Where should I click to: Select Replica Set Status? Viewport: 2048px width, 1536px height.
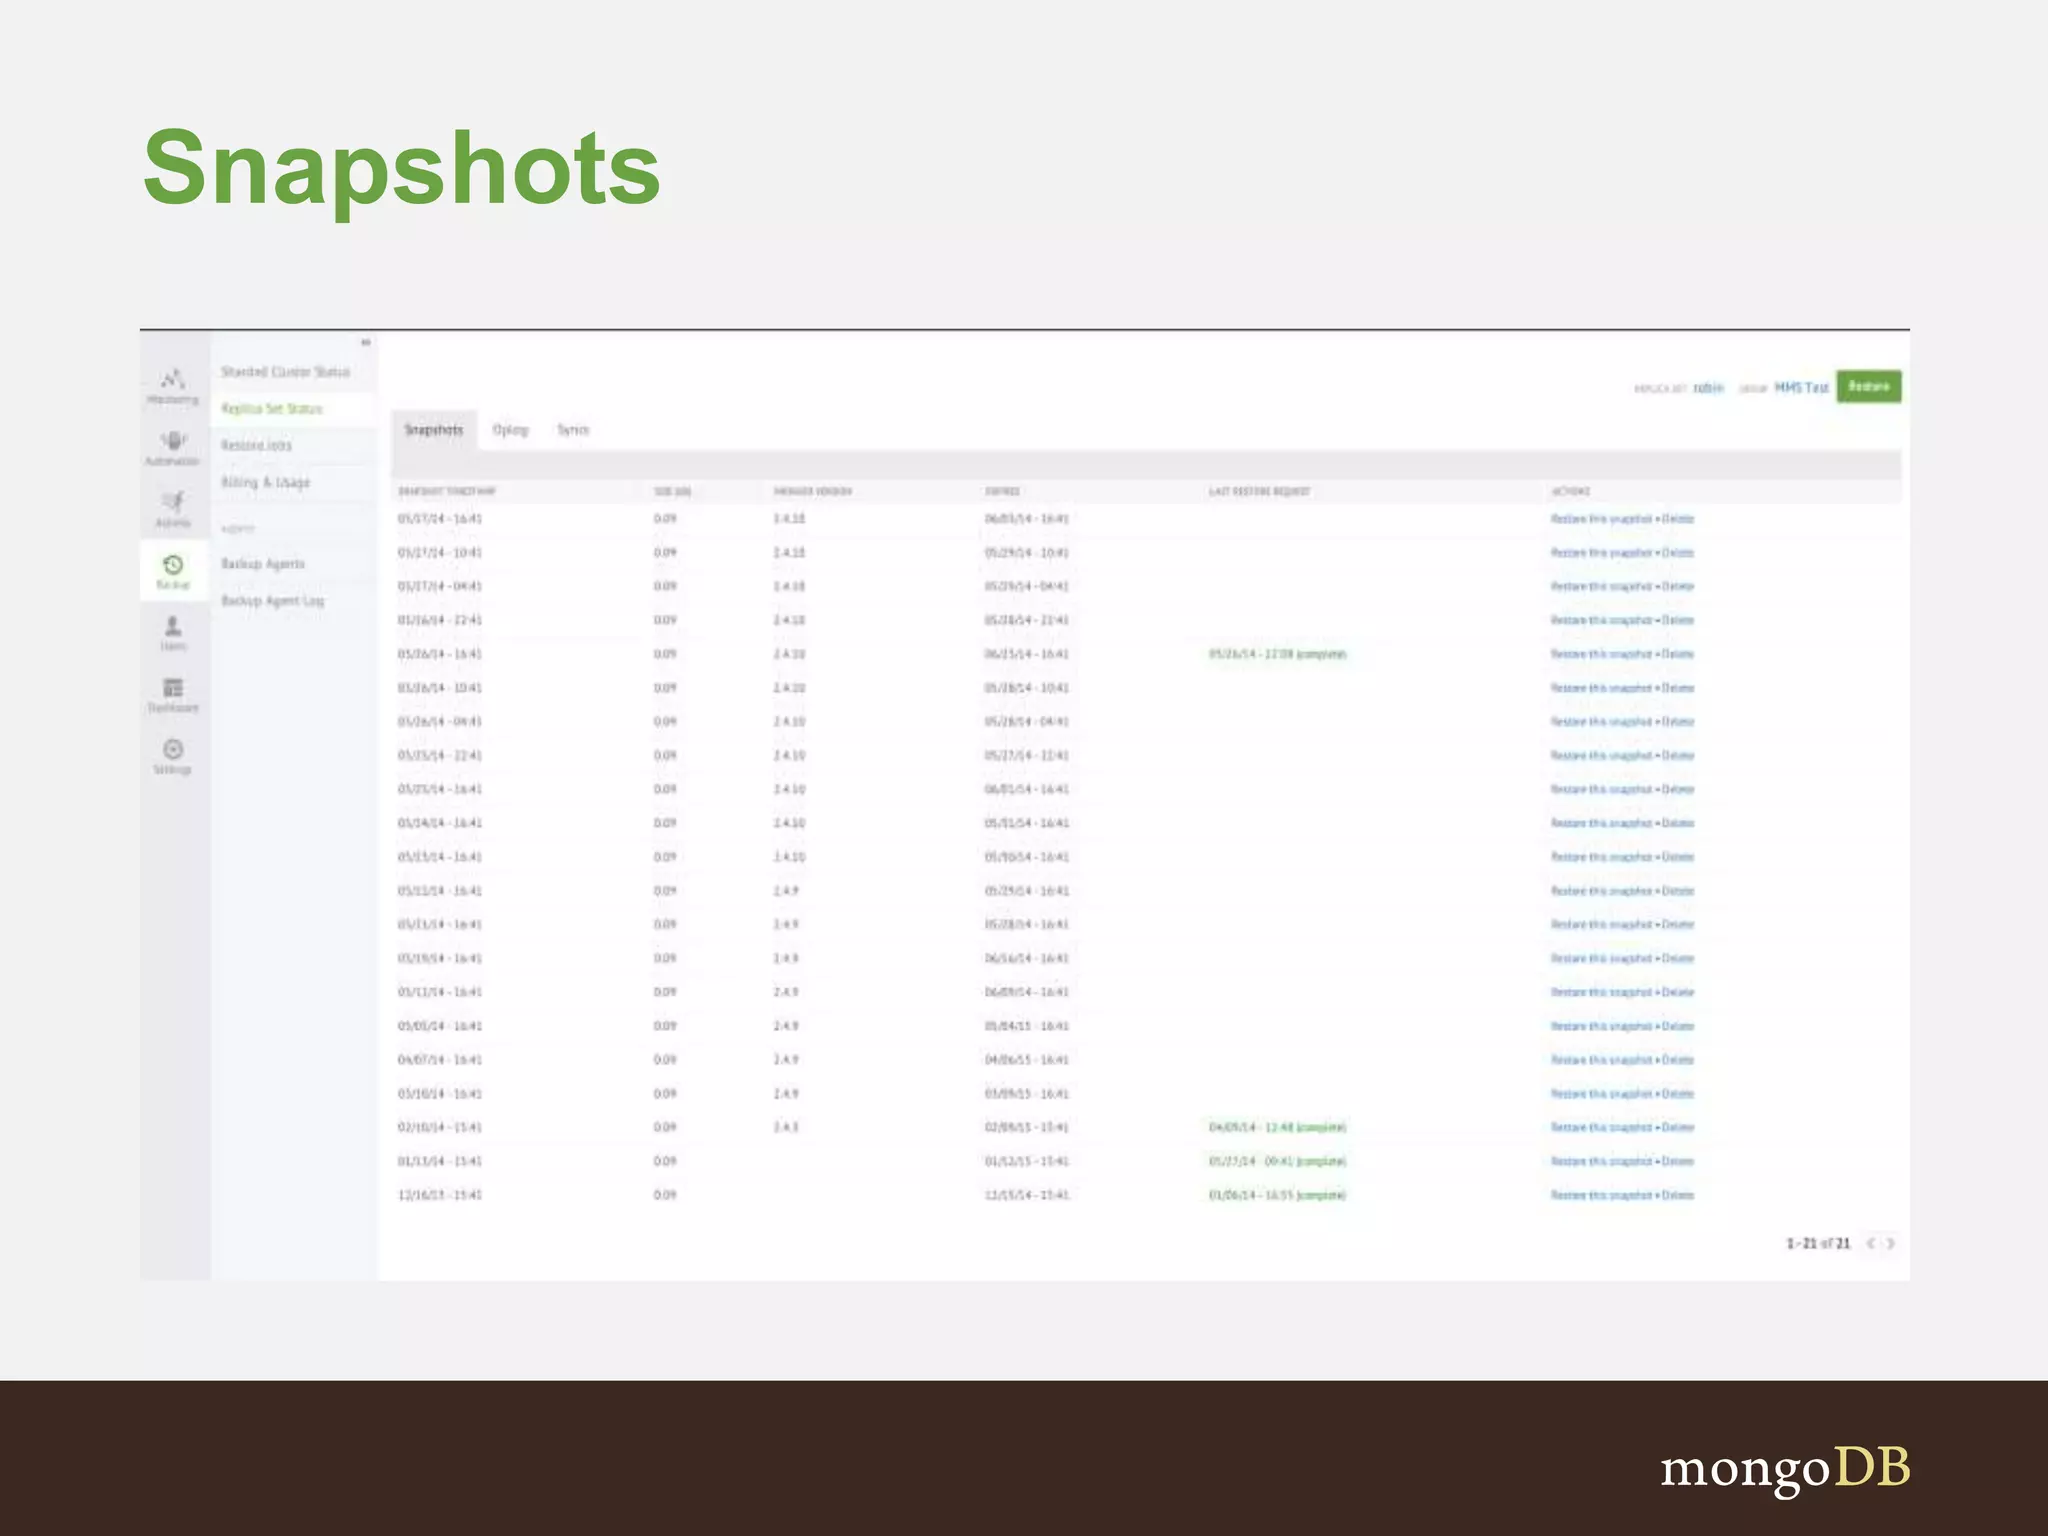pos(272,409)
